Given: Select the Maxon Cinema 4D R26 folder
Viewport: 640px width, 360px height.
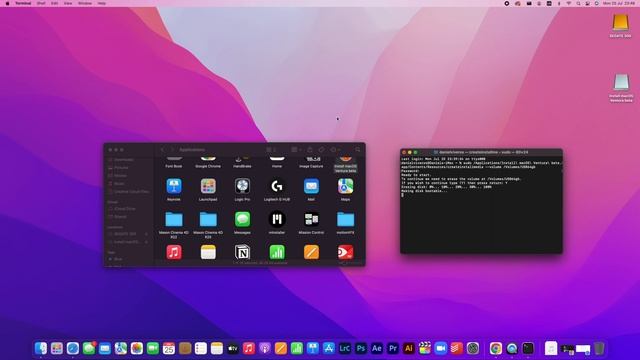Looking at the screenshot, I should 208,219.
